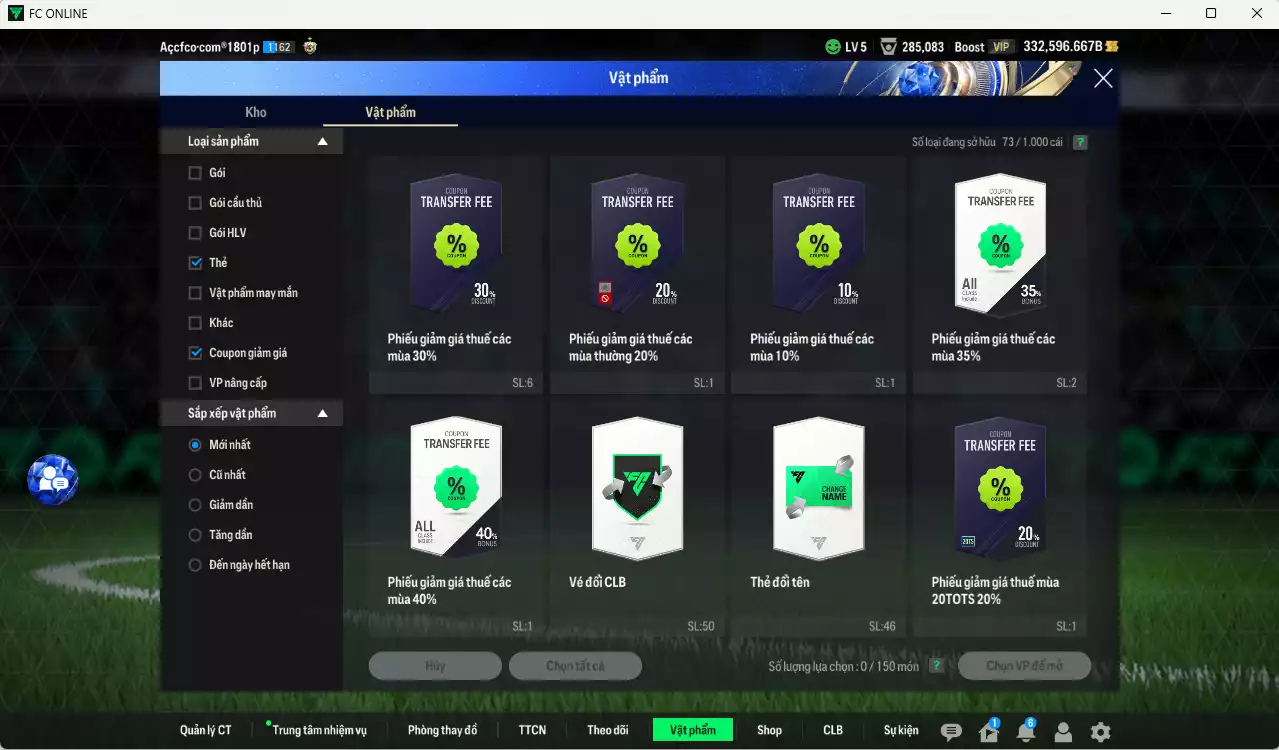Image resolution: width=1279 pixels, height=750 pixels.
Task: Enable the Gói cầu thủ checkbox
Action: pos(195,203)
